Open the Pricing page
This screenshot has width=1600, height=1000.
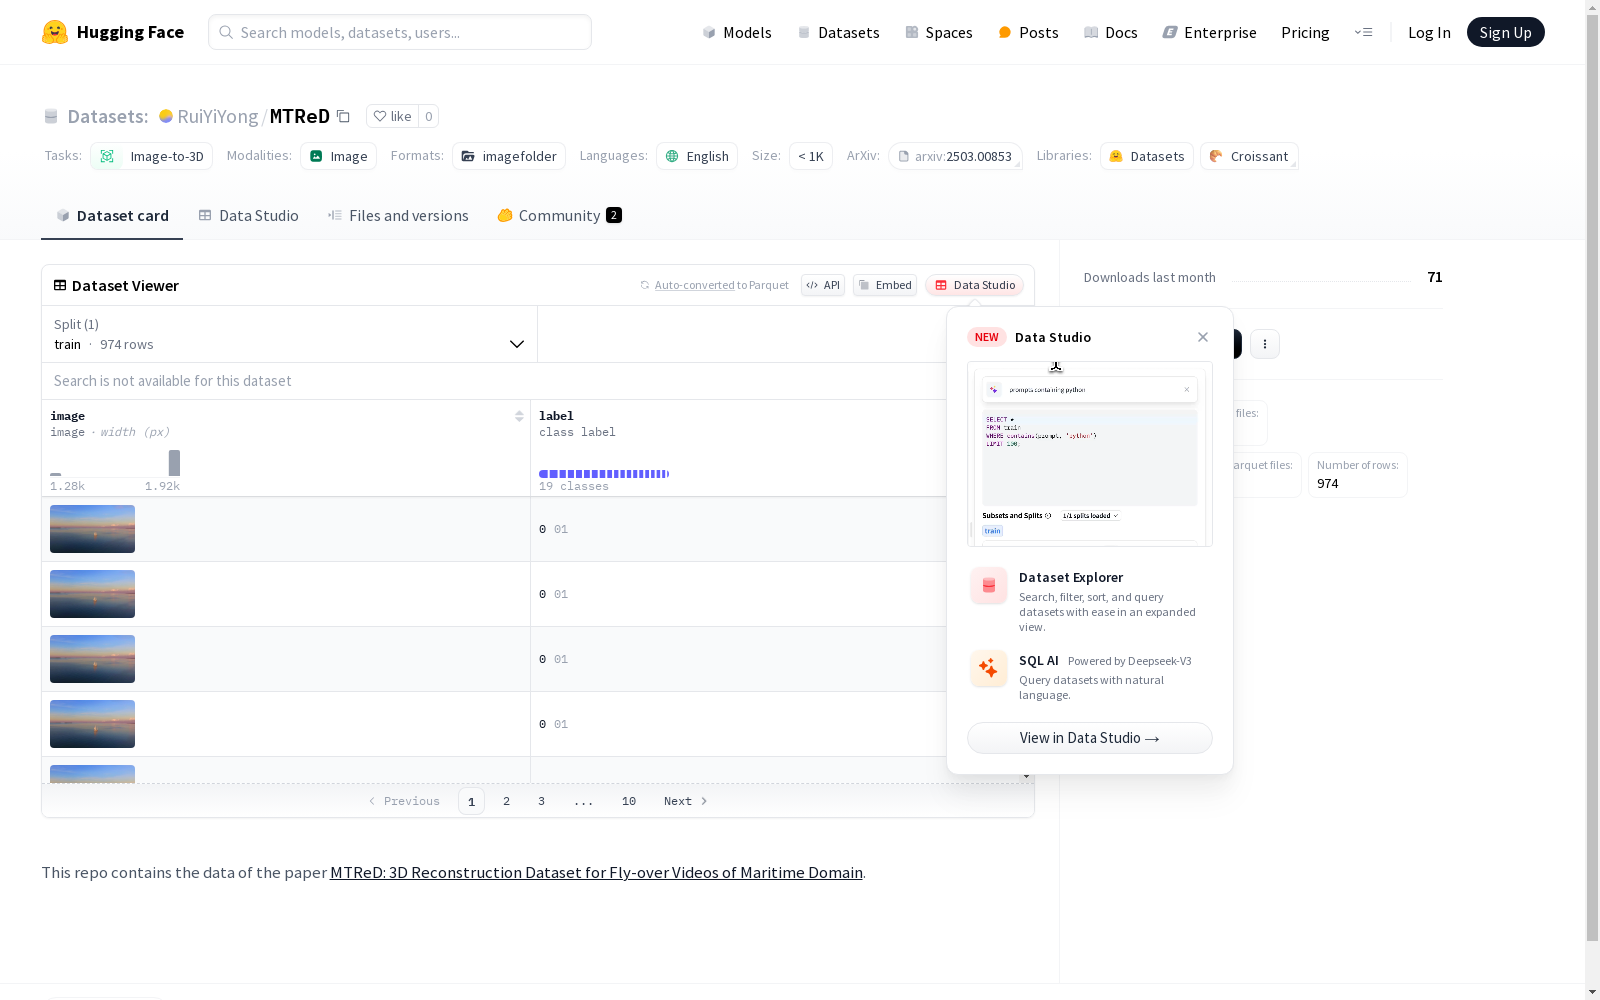[1305, 32]
